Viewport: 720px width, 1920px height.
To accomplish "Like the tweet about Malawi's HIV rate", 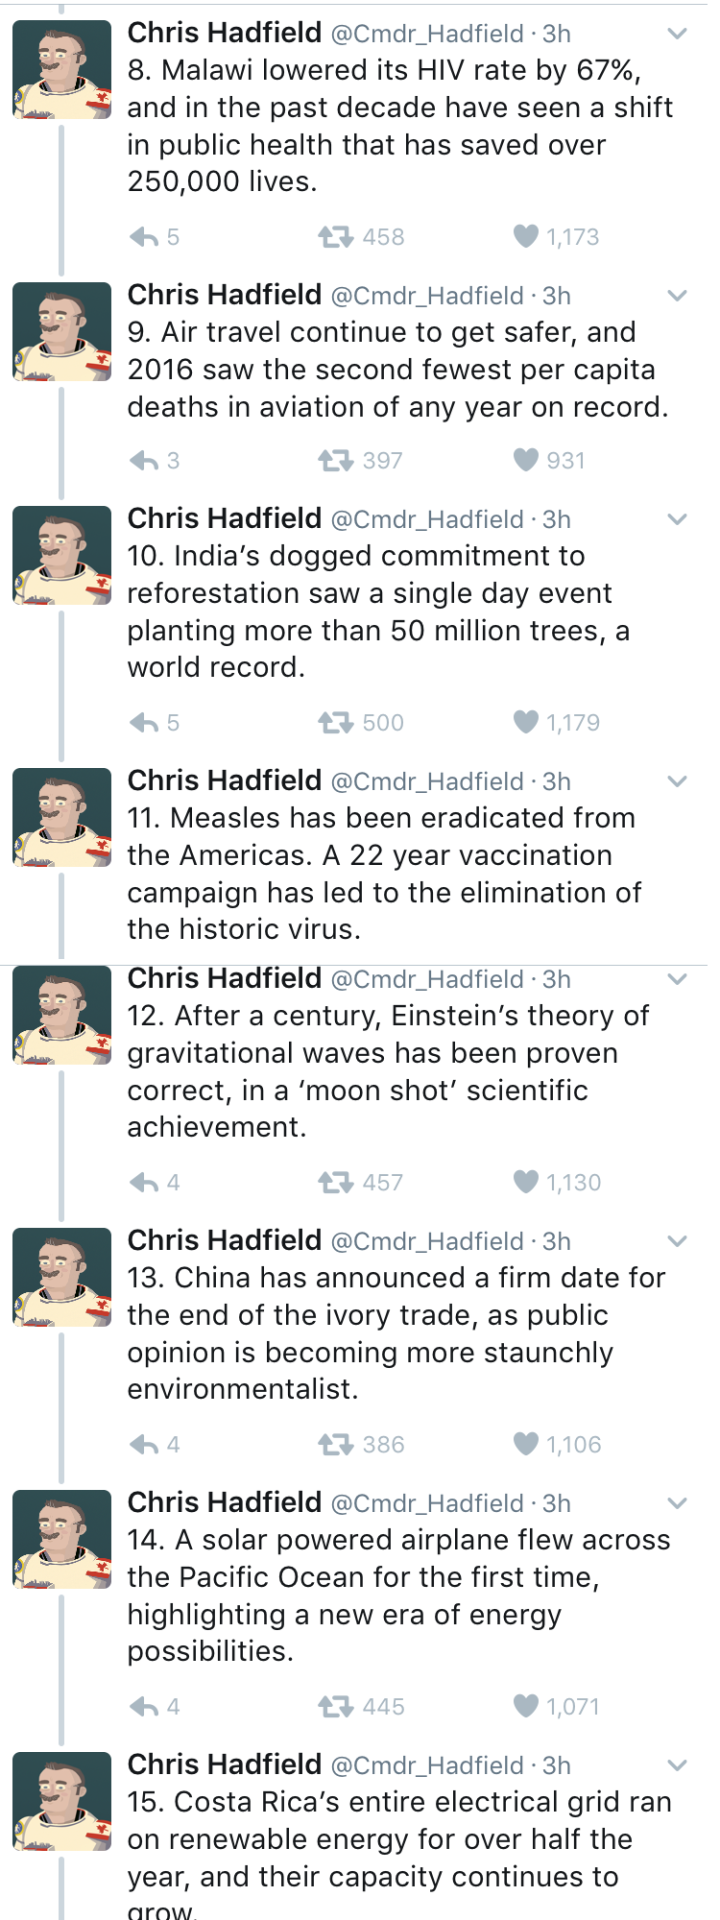I will 526,237.
